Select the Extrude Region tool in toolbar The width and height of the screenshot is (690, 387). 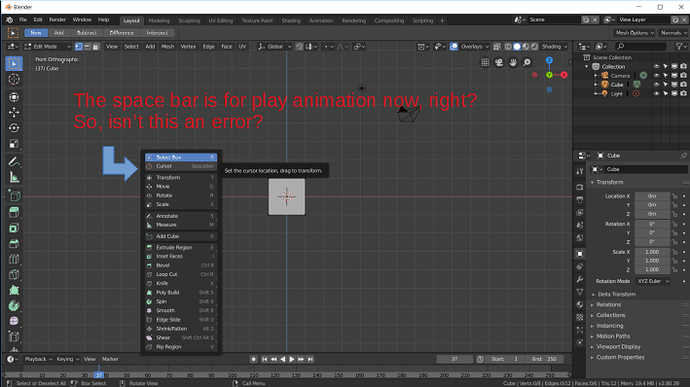tap(14, 213)
